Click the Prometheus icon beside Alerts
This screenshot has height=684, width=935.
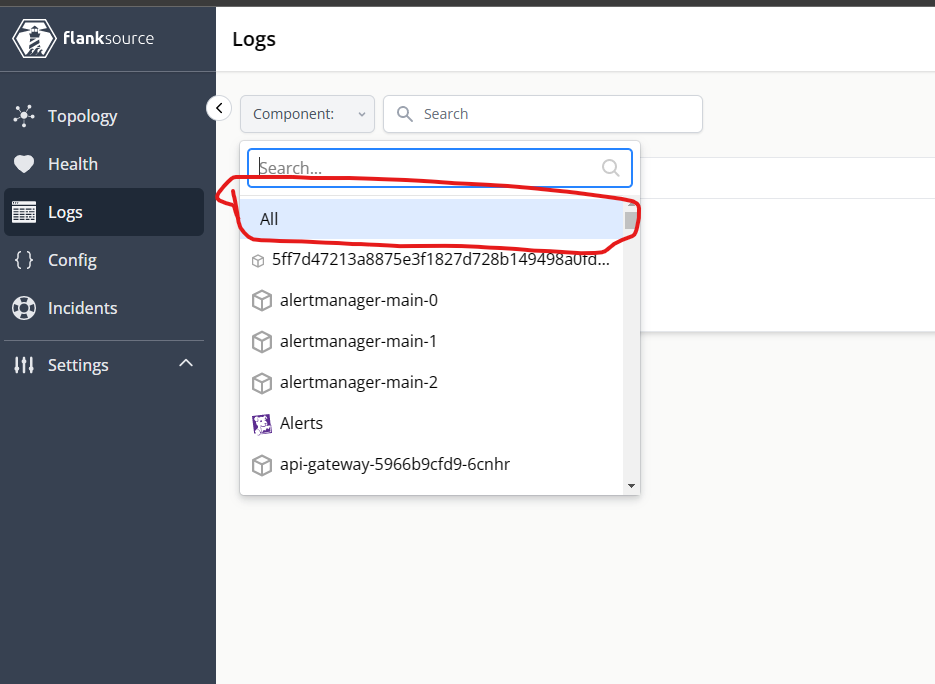(261, 423)
